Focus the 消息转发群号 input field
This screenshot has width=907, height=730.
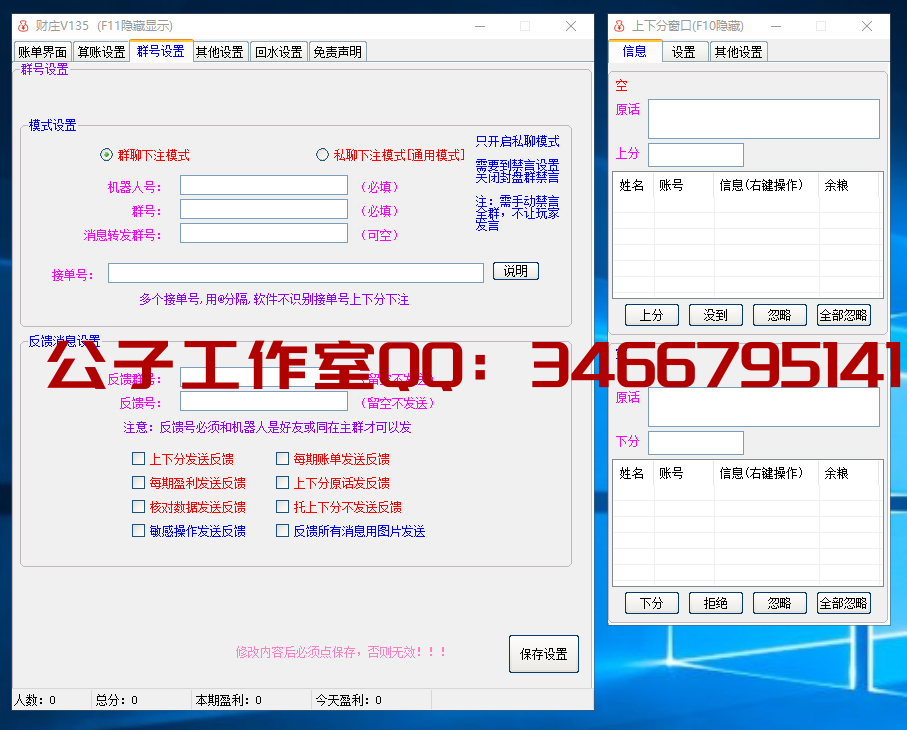click(x=264, y=233)
